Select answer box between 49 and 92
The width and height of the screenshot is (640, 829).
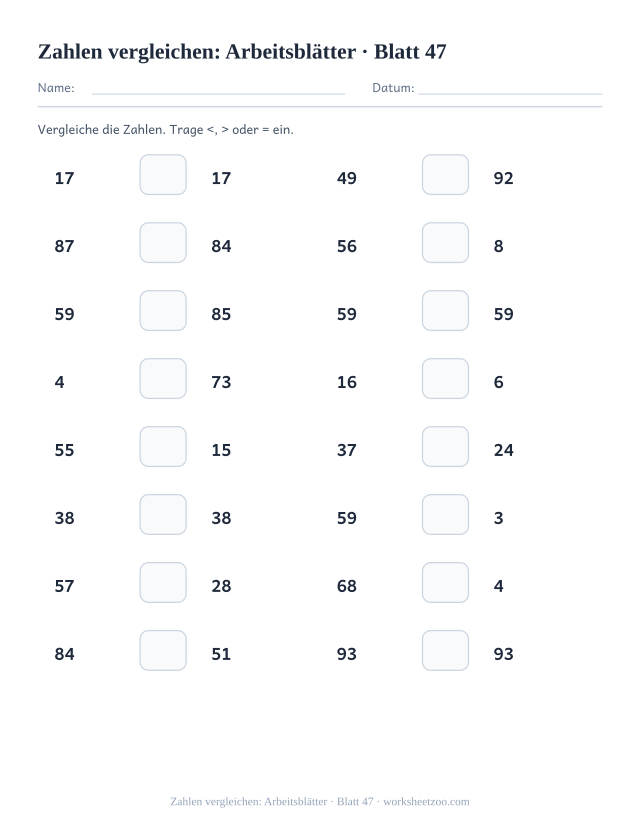point(445,174)
